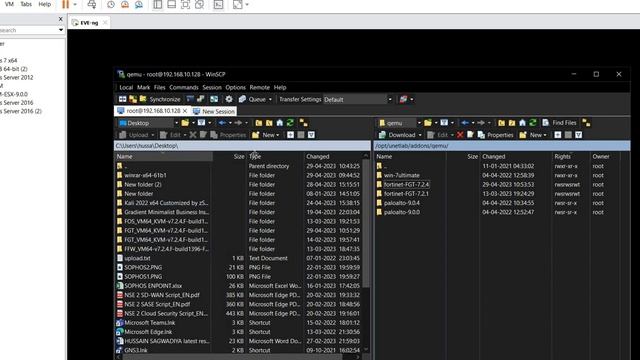
Task: Enter full screen mode icon in VMware
Action: coord(185,4)
